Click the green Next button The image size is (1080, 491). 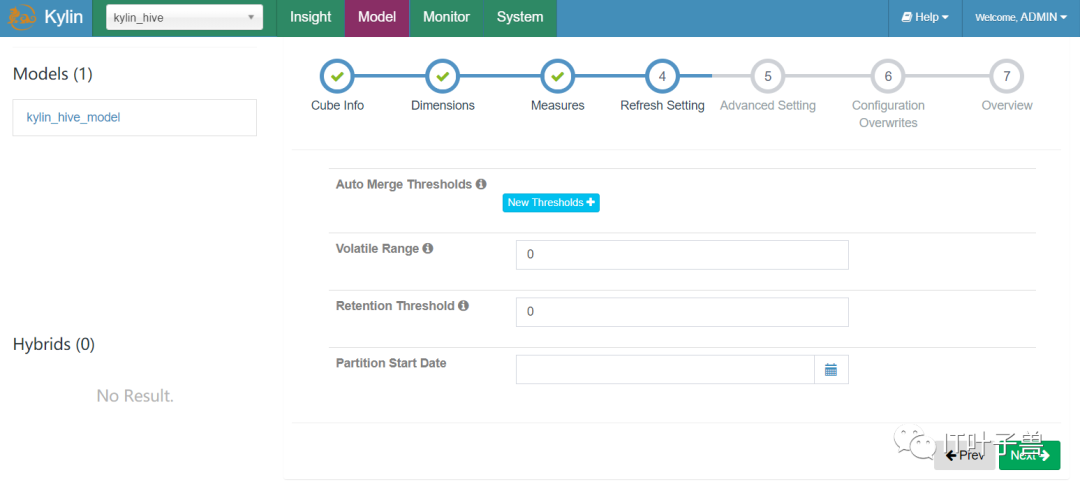point(1030,455)
